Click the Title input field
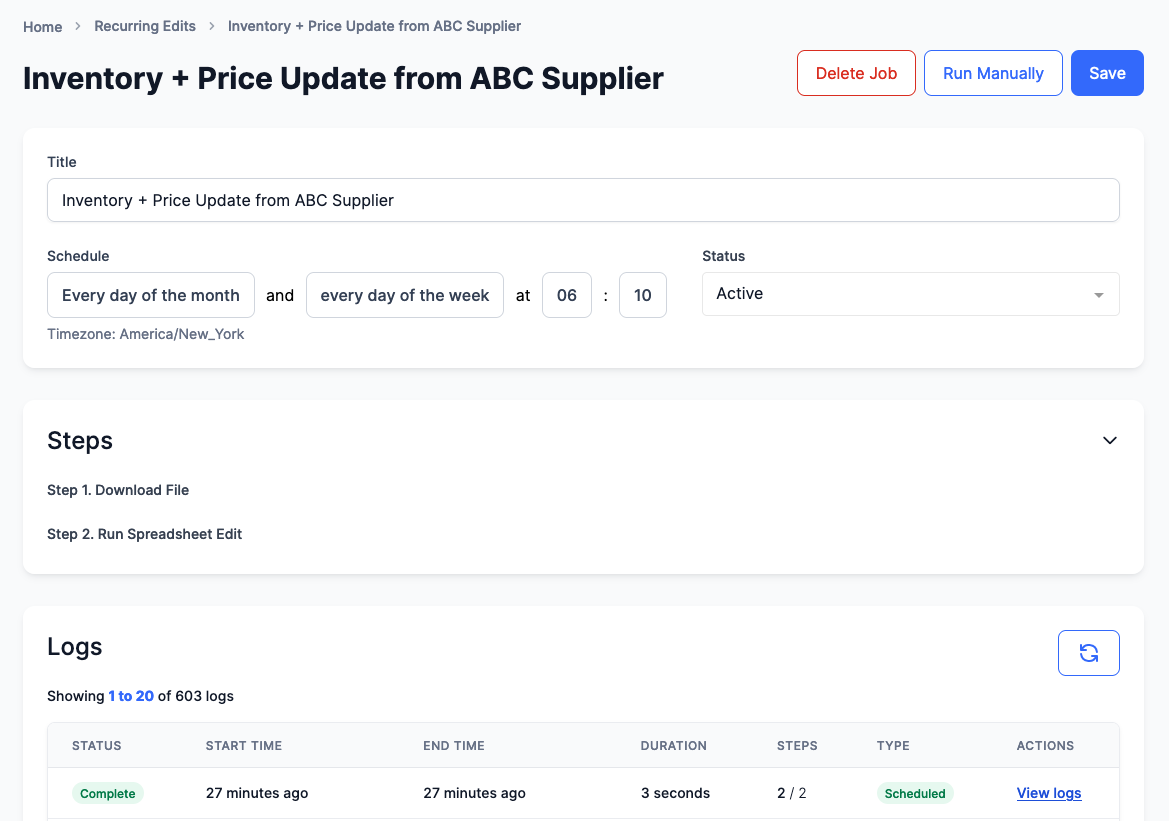 pos(583,200)
